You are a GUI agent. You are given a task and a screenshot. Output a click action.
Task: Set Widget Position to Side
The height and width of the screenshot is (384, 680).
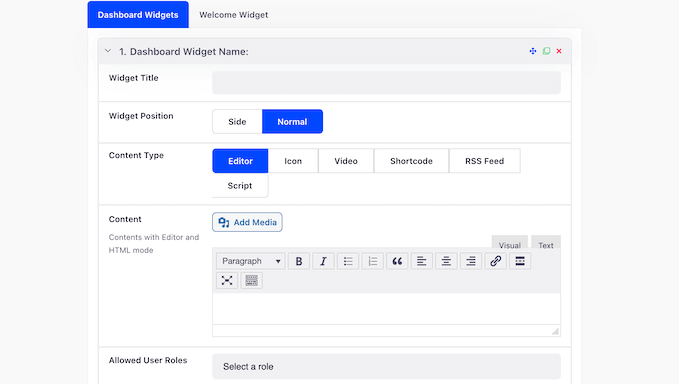coord(237,121)
